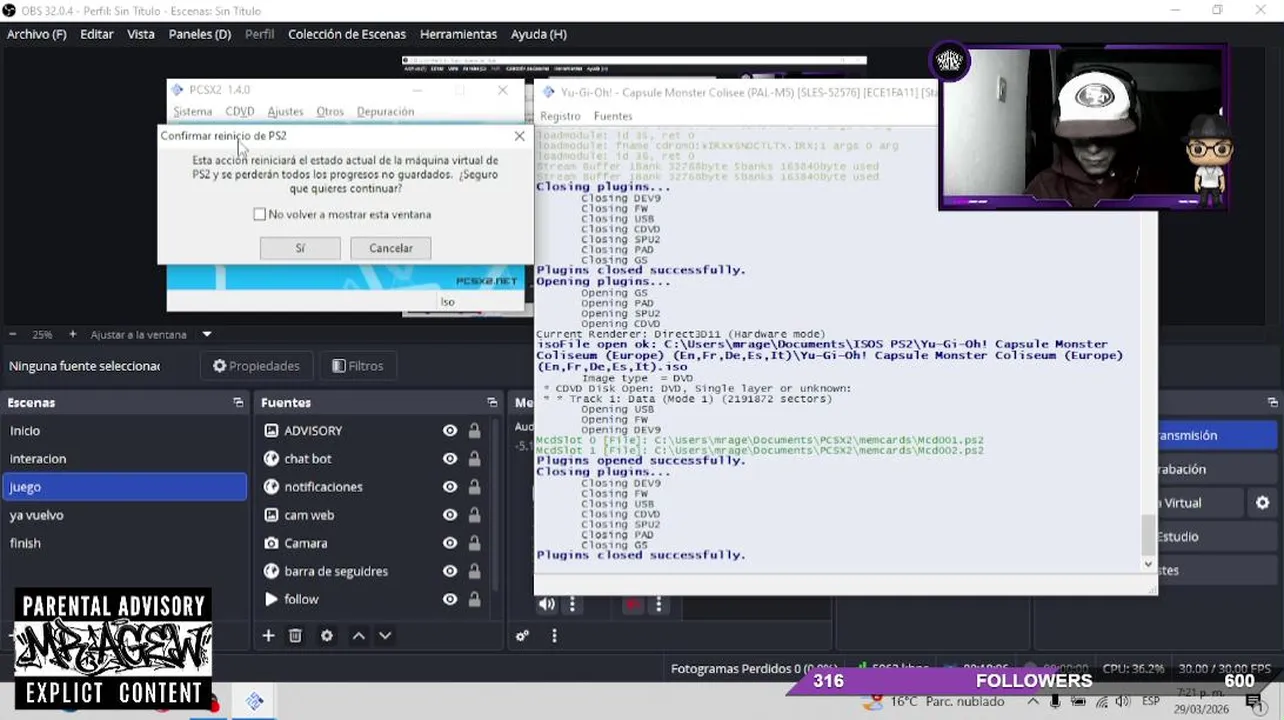Select the Camara source row
This screenshot has height=720, width=1284.
tap(375, 543)
